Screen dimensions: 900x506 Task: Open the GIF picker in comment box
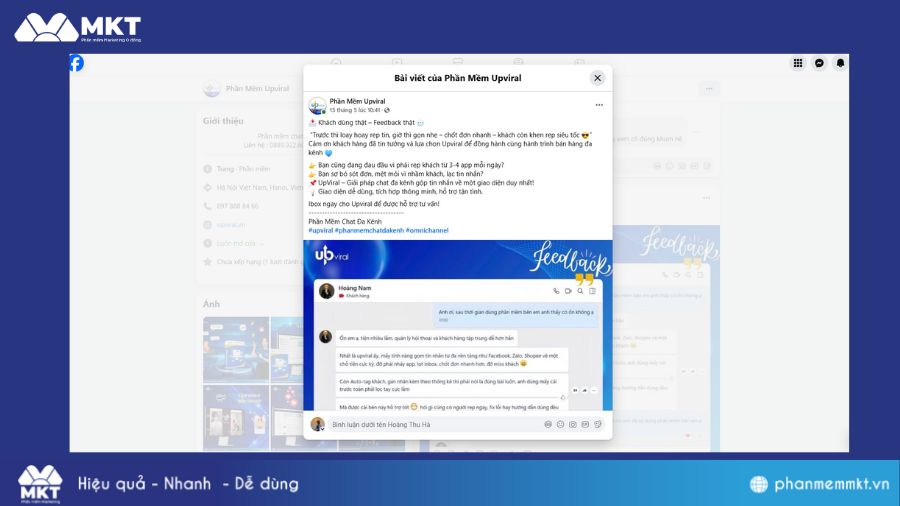585,425
